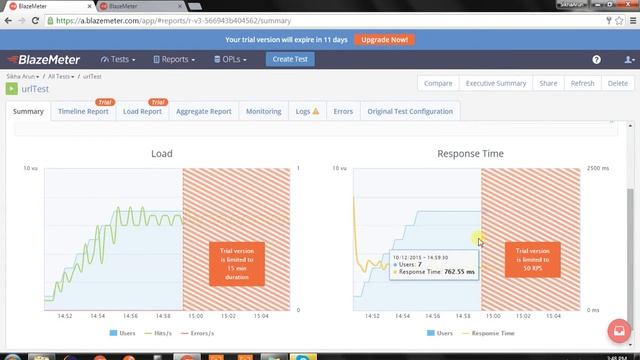
Task: Toggle Hits/s series in Load legend
Action: tap(158, 333)
